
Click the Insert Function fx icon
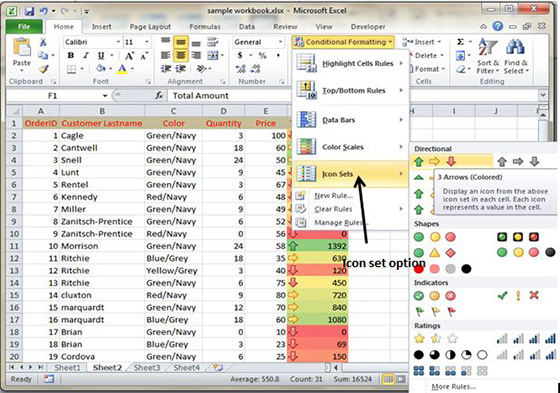(159, 95)
